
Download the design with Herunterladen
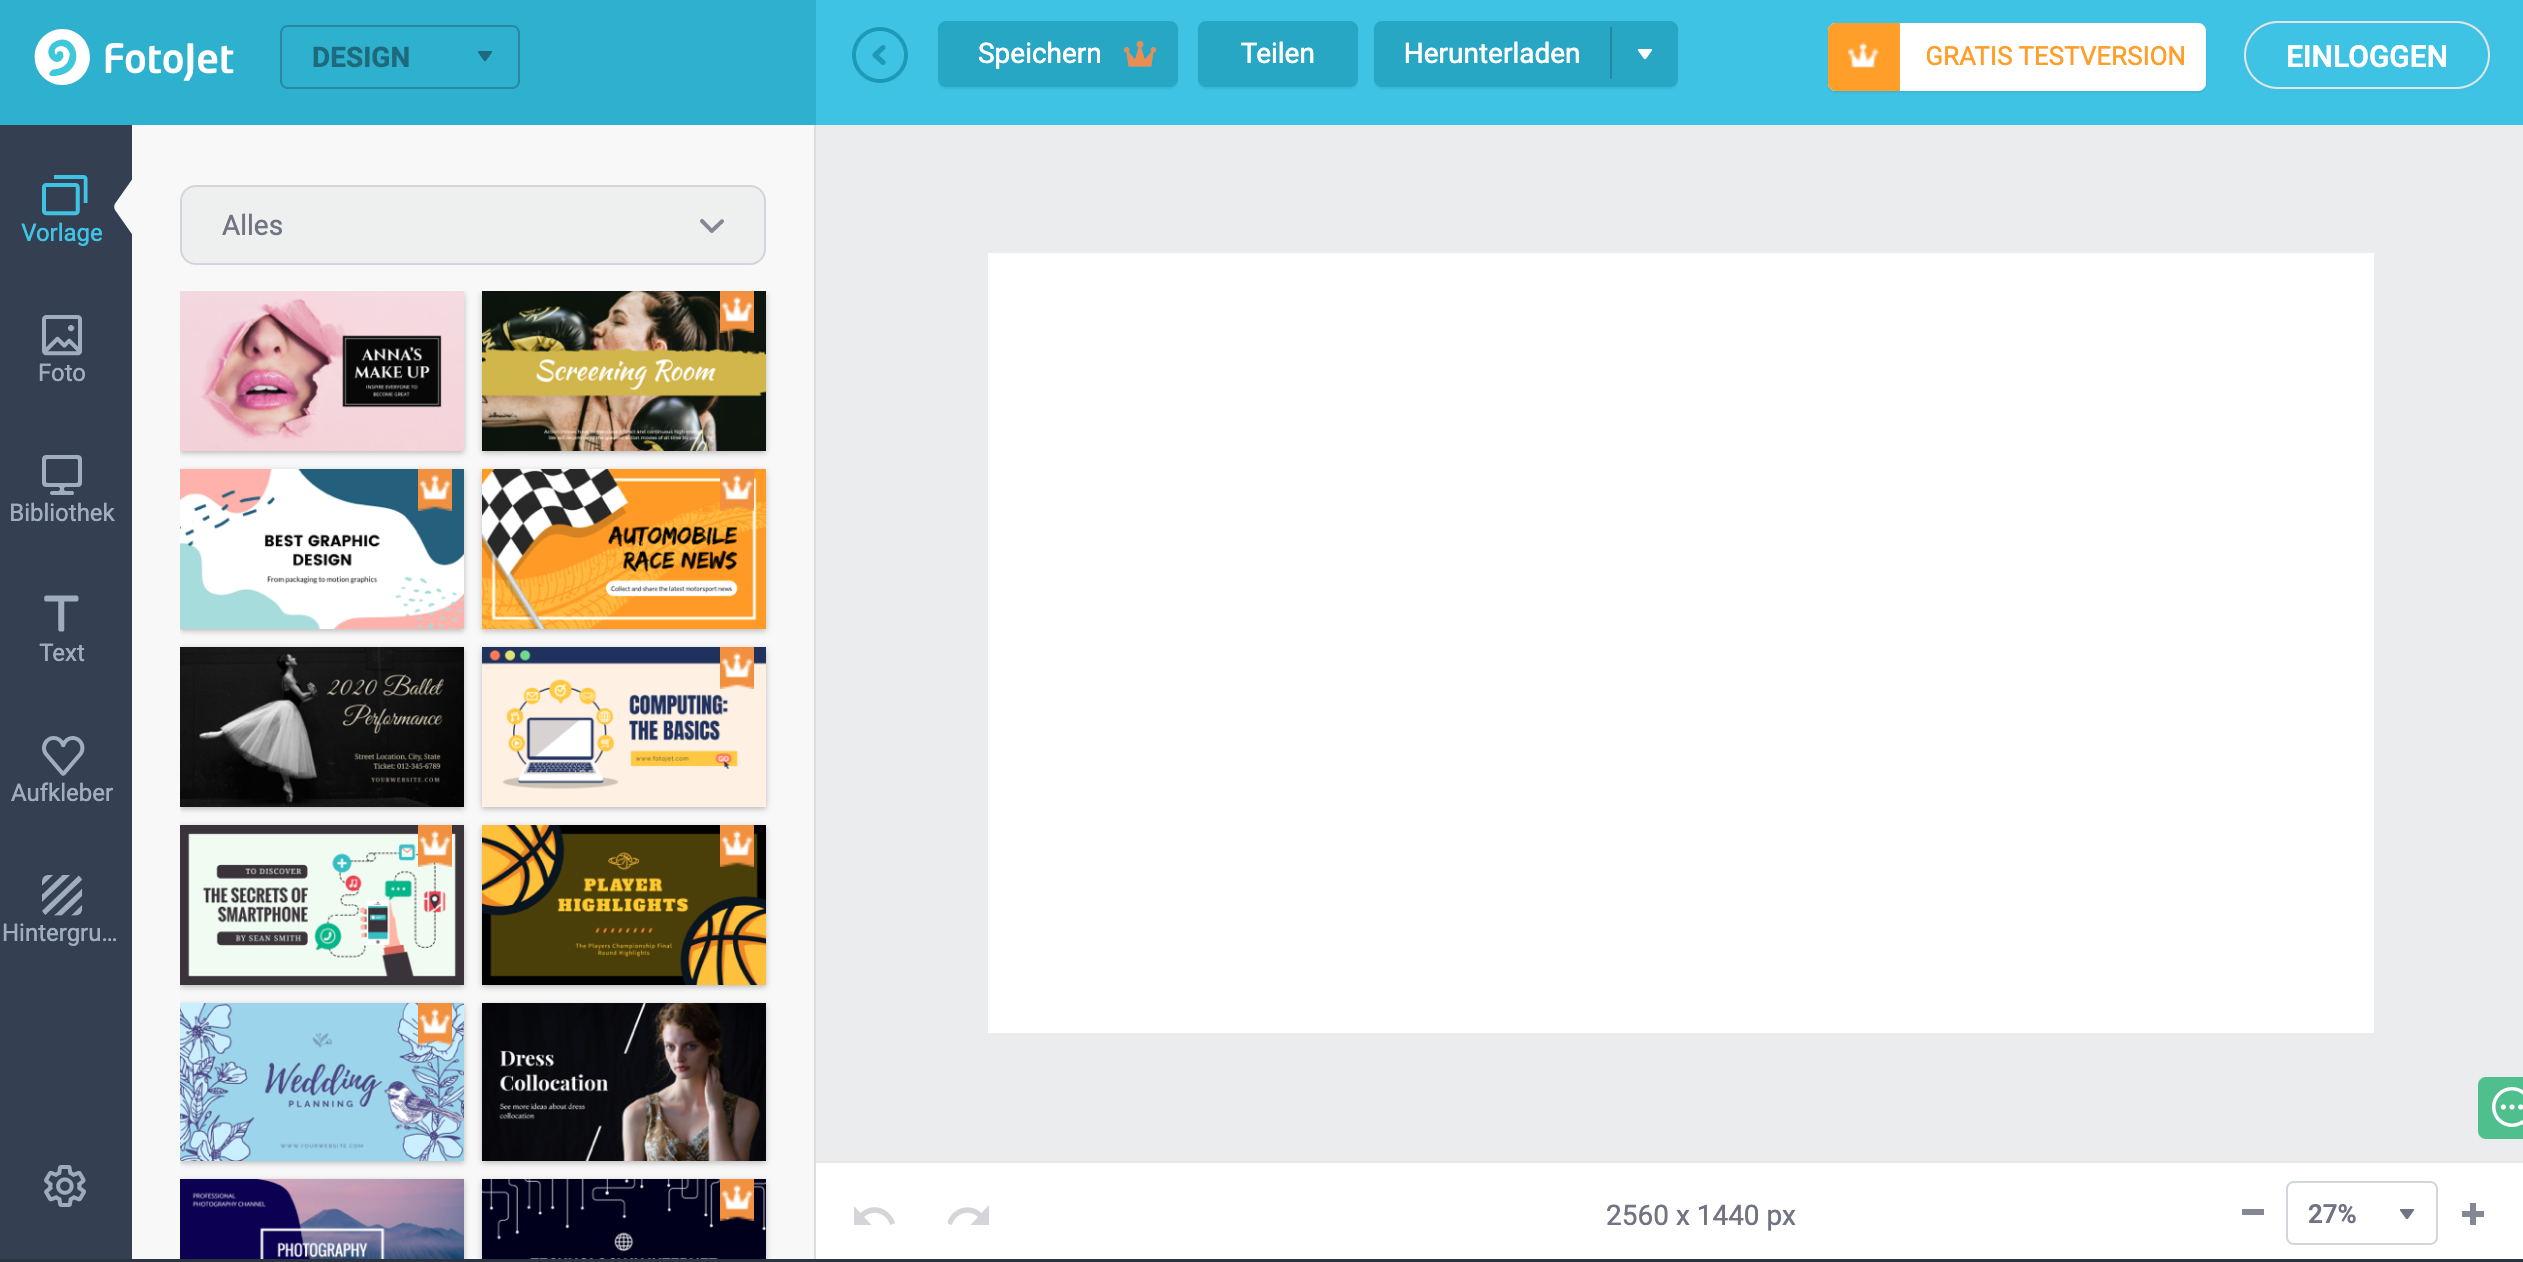1492,54
